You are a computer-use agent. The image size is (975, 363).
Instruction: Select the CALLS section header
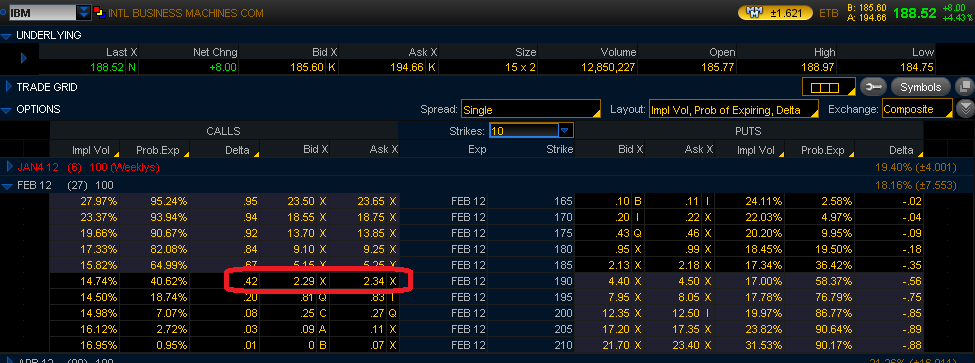[x=223, y=131]
